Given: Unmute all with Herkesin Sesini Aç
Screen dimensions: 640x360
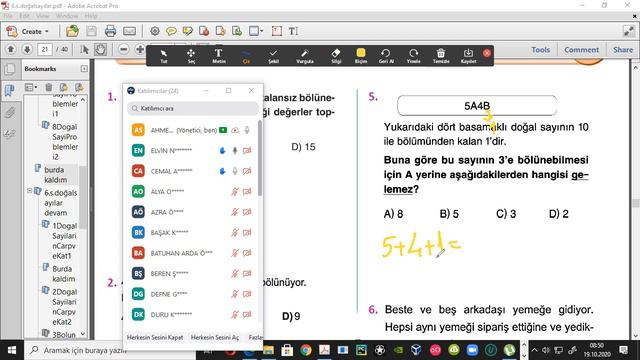Looking at the screenshot, I should [215, 337].
